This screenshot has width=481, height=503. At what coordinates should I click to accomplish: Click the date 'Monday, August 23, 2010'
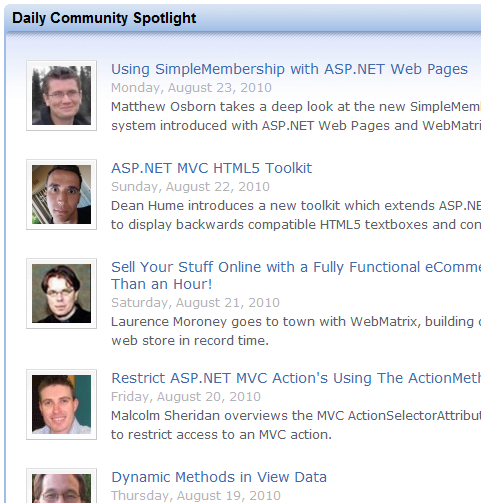(191, 88)
